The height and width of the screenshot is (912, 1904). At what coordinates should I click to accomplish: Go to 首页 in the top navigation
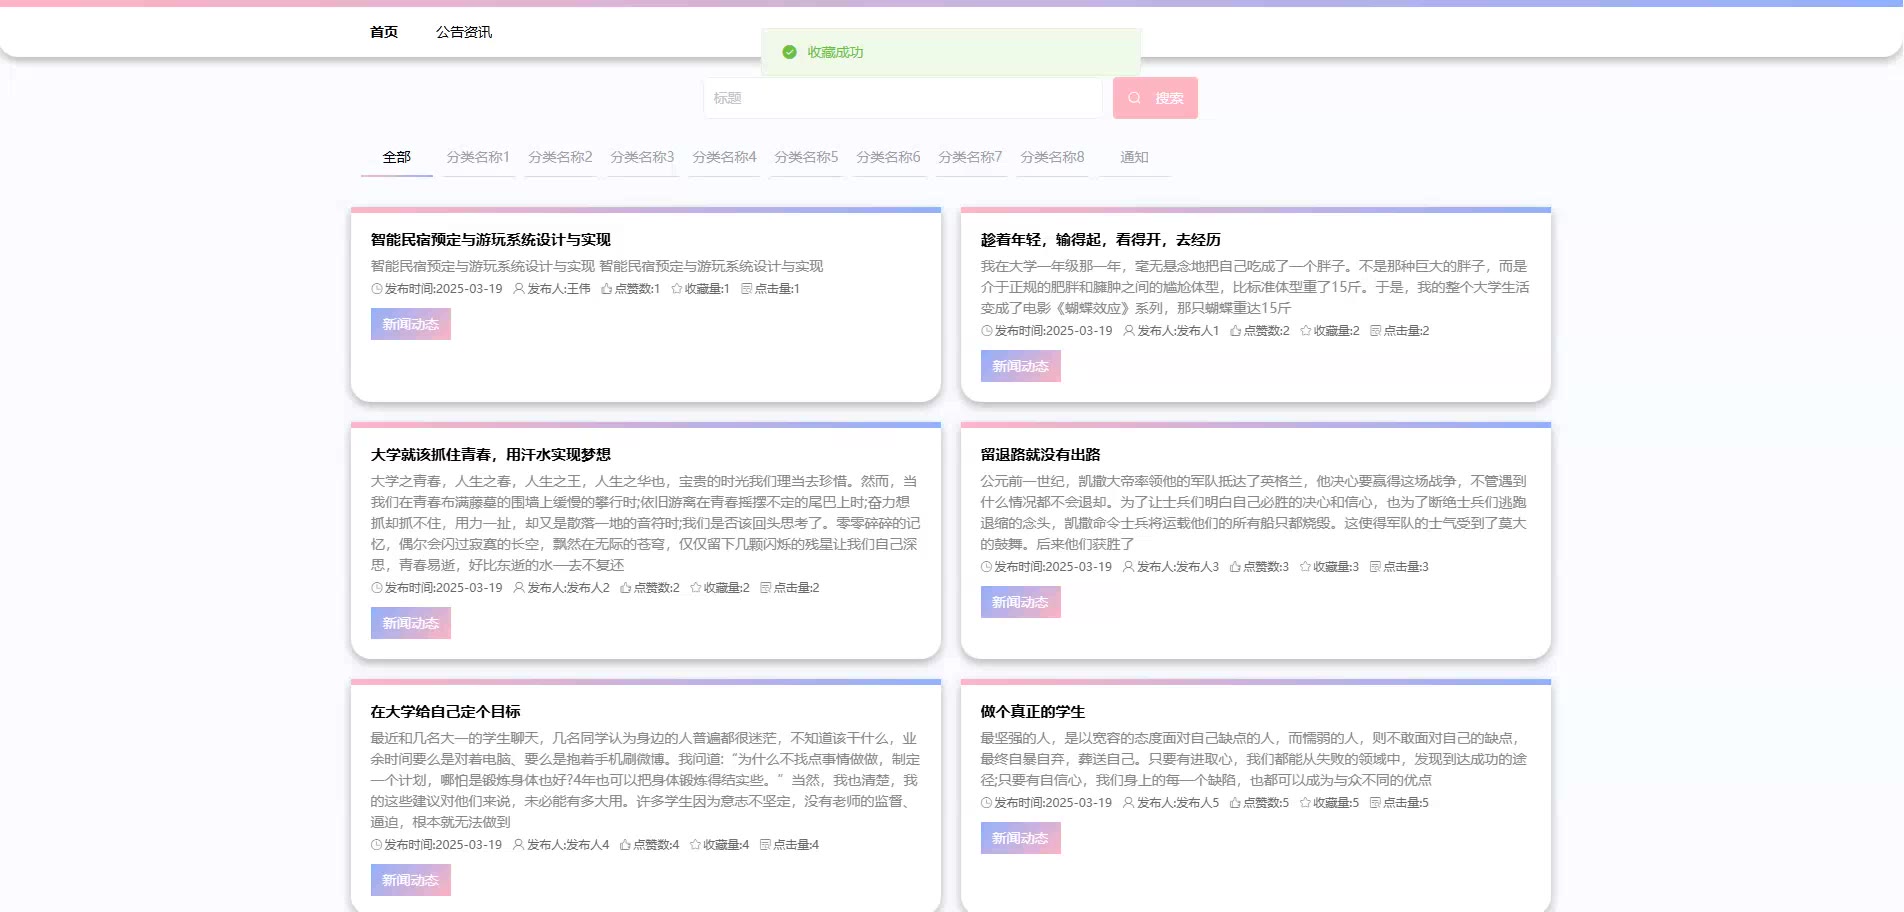coord(384,32)
